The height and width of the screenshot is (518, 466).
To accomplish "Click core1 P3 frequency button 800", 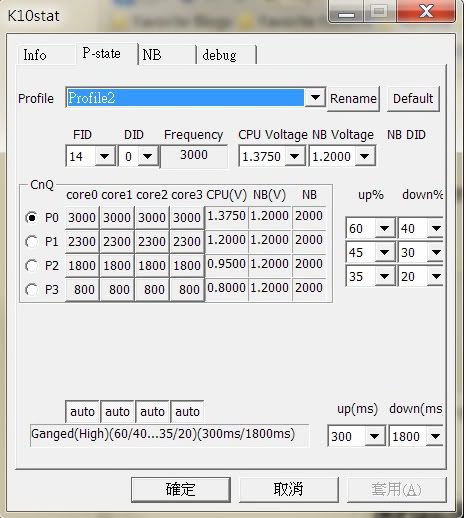I will 117,290.
